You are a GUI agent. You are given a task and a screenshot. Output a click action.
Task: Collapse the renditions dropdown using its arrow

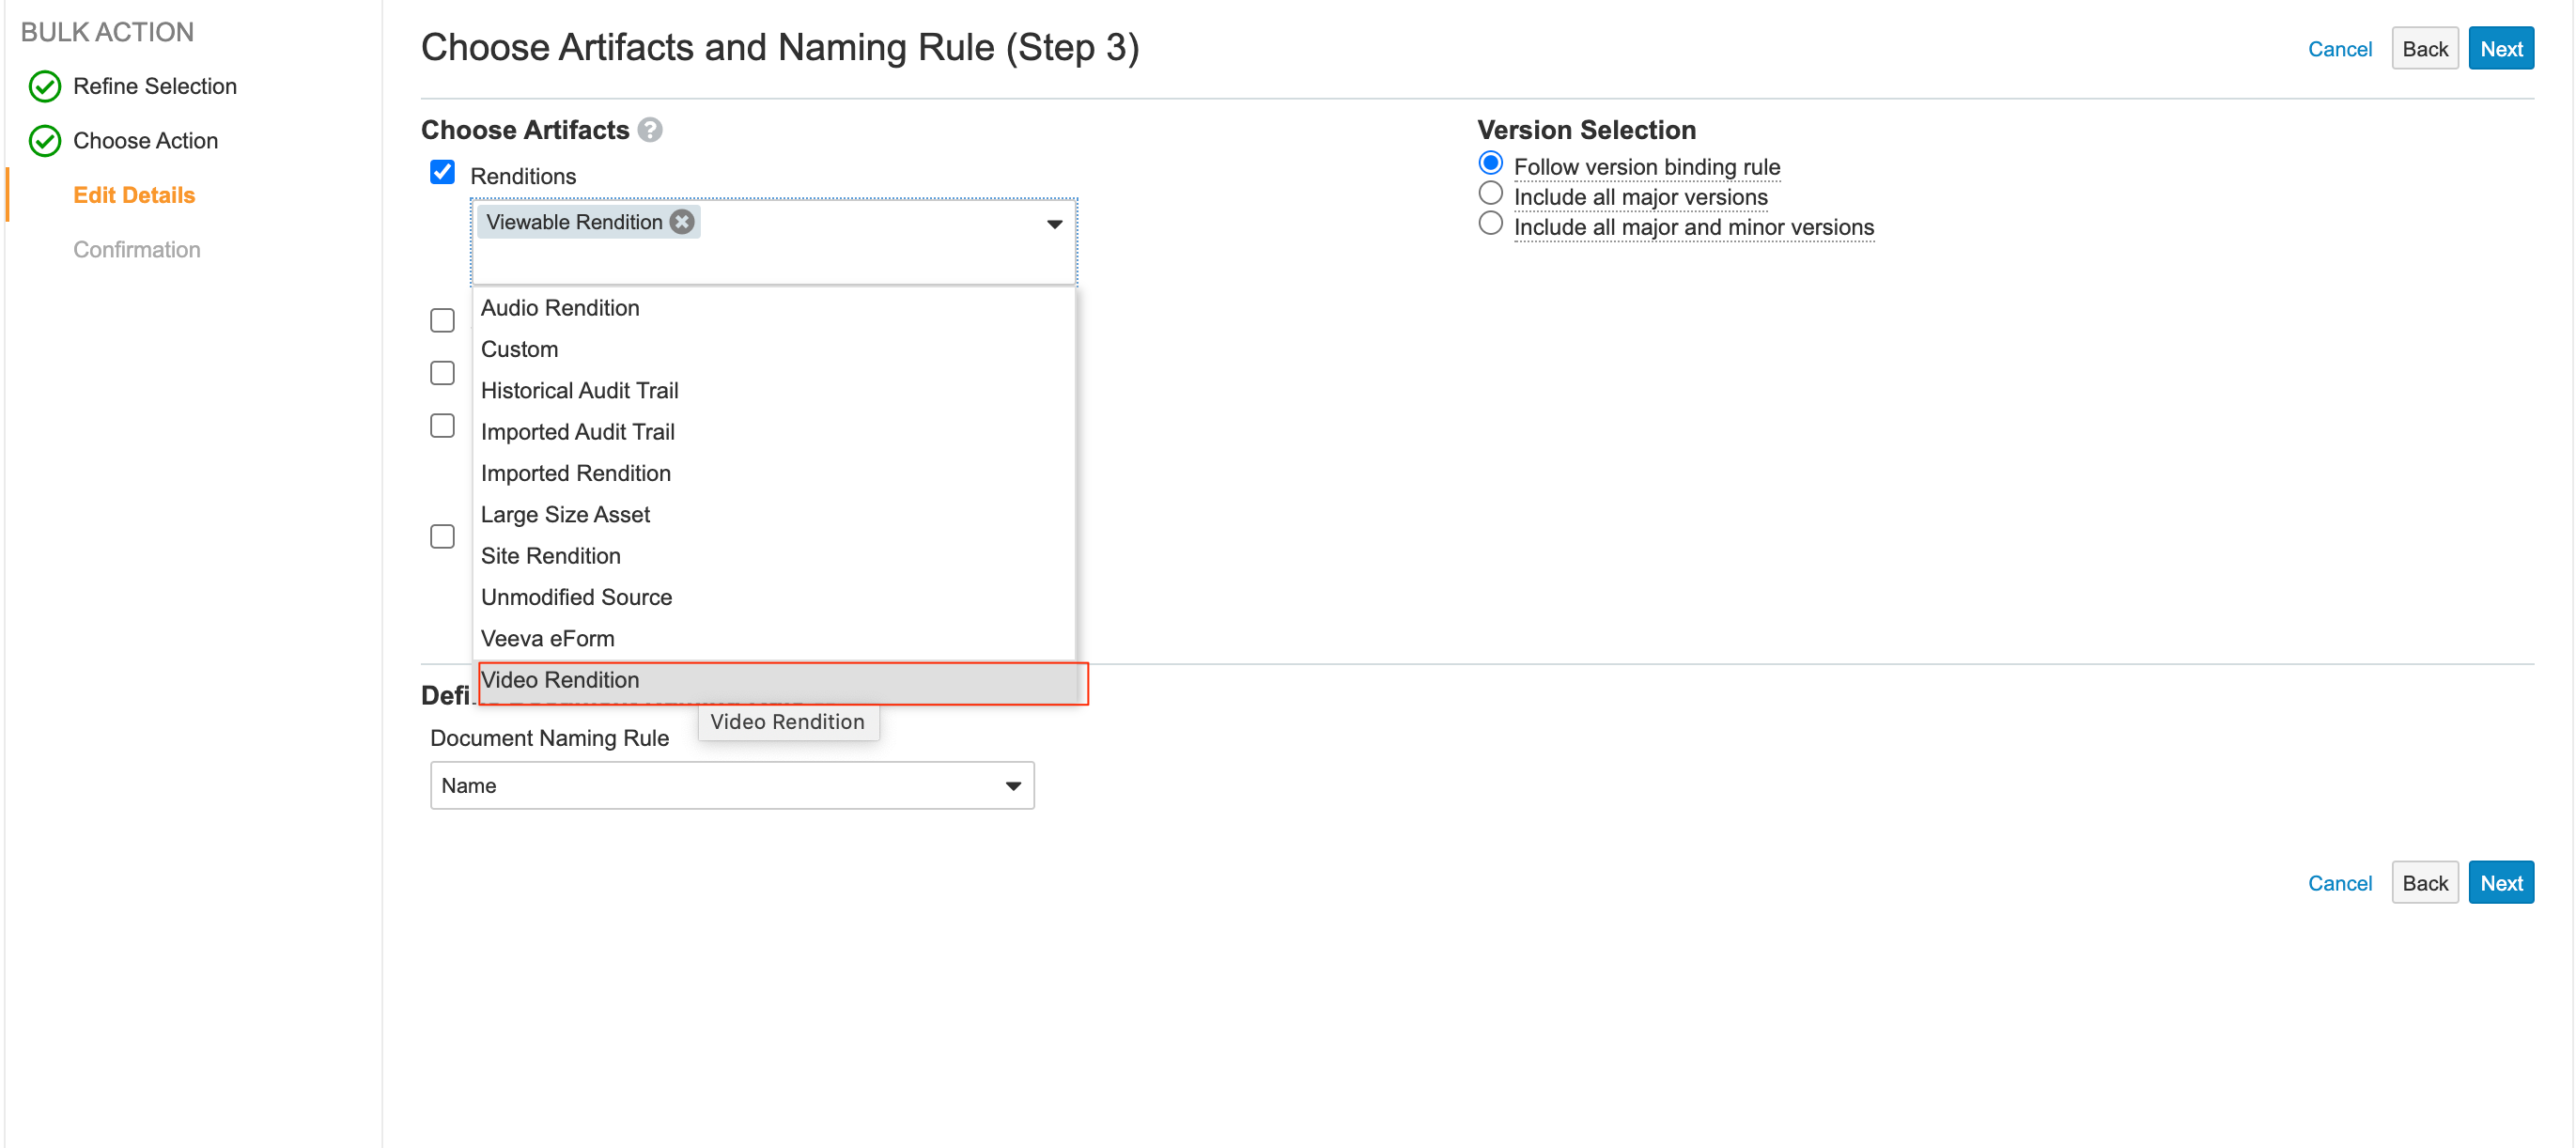click(x=1054, y=224)
